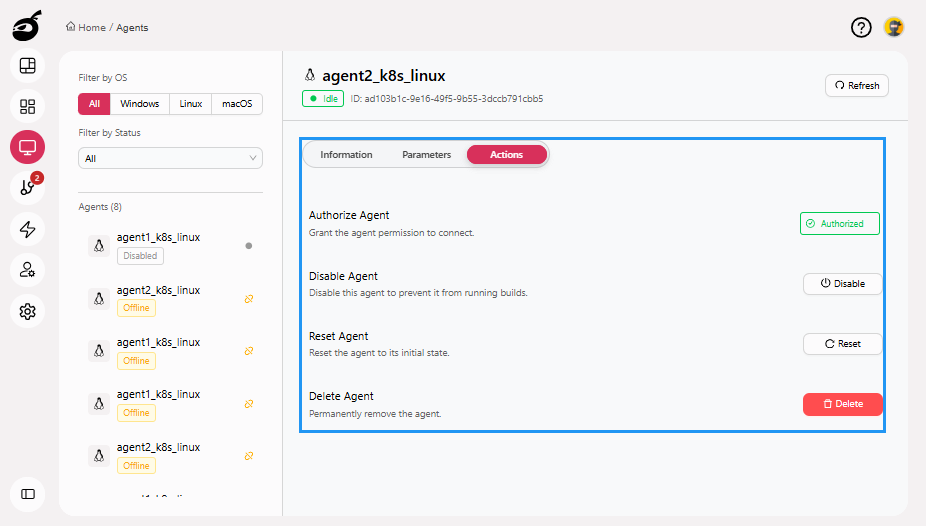Image resolution: width=926 pixels, height=526 pixels.
Task: Toggle the sidebar collapse icon at bottom
Action: [x=28, y=494]
